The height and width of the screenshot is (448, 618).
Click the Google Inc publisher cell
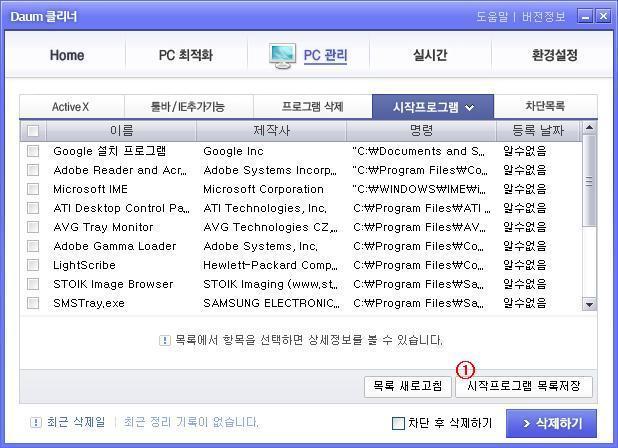pos(233,151)
